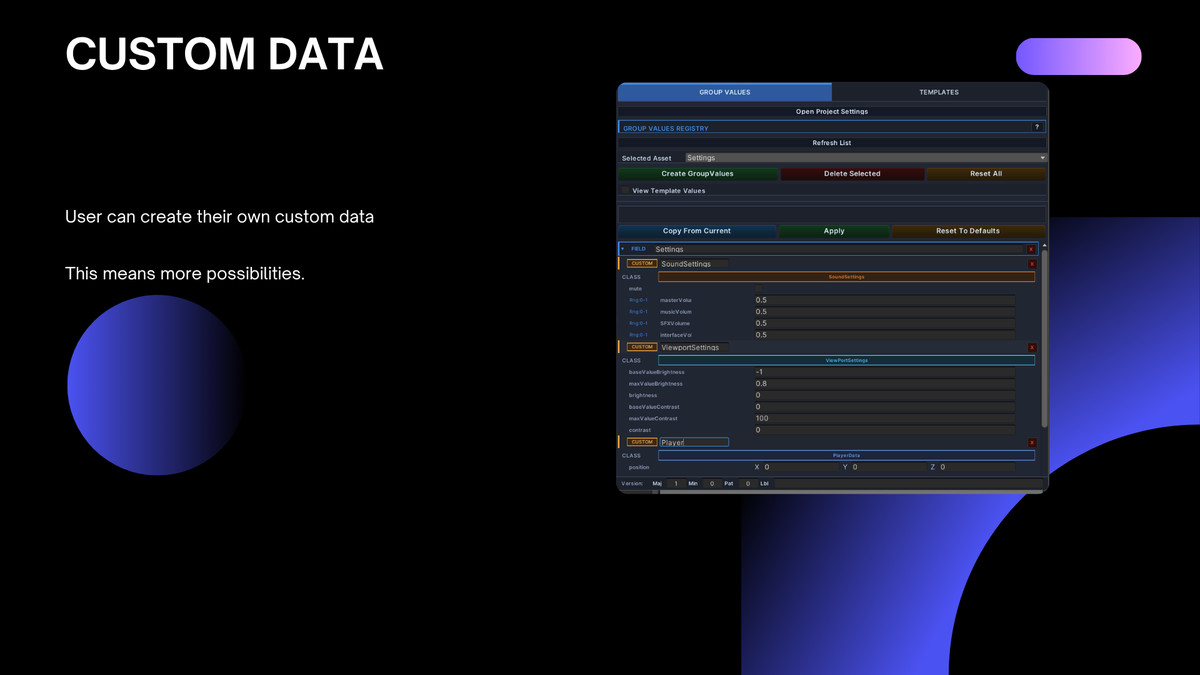
Task: Click the version Min field
Action: [713, 483]
